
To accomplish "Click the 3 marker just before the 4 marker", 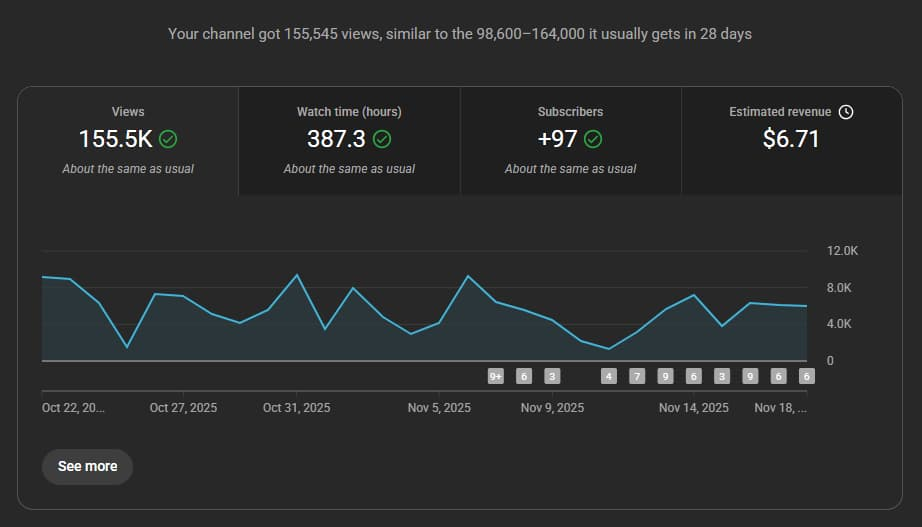I will tap(552, 377).
